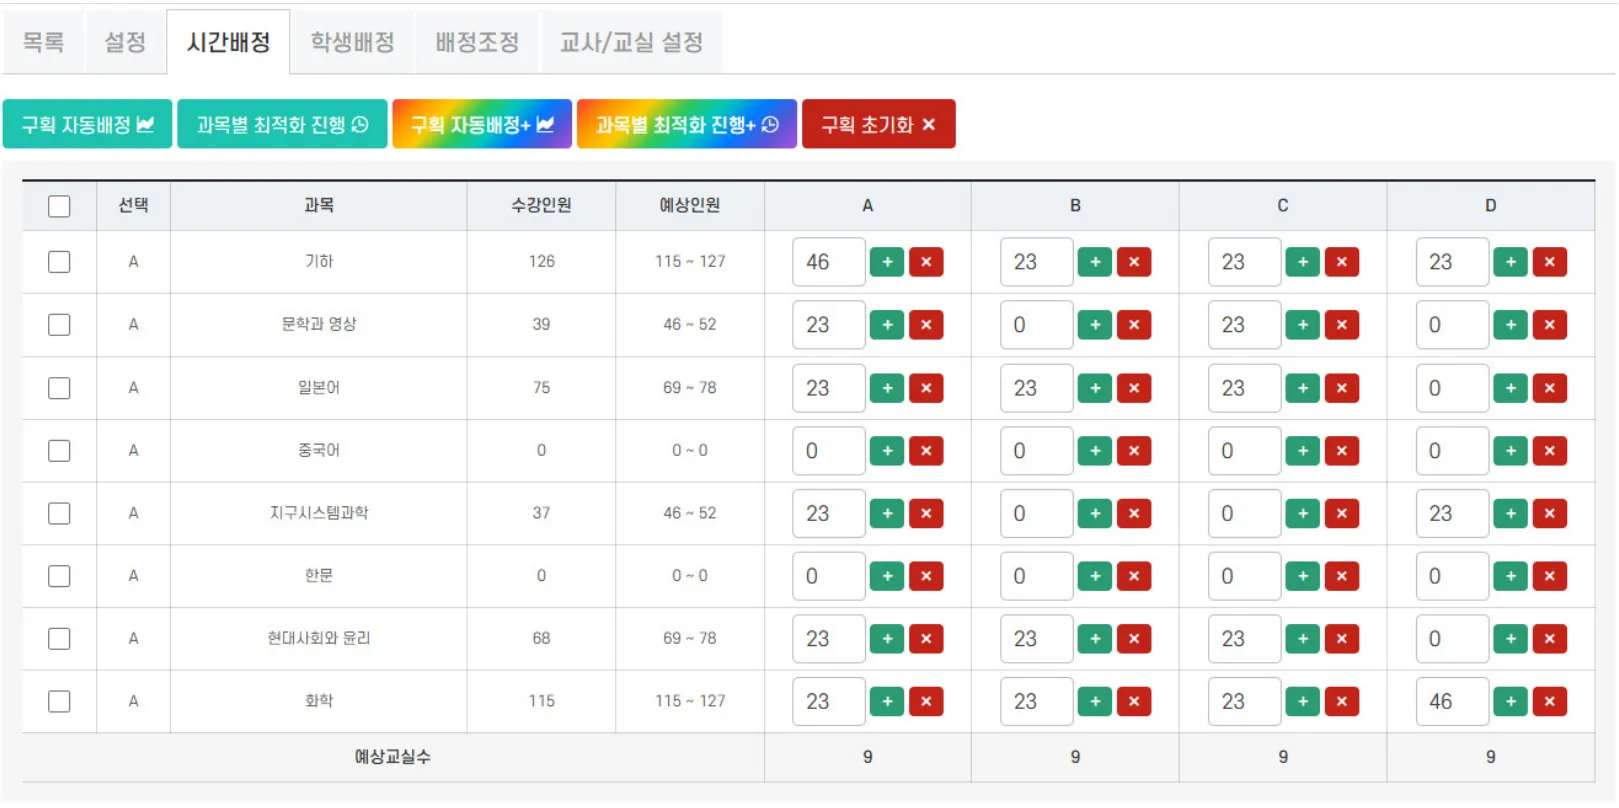Click green plus in 기하 row column B
Screen dimensions: 1619x808
click(1095, 262)
